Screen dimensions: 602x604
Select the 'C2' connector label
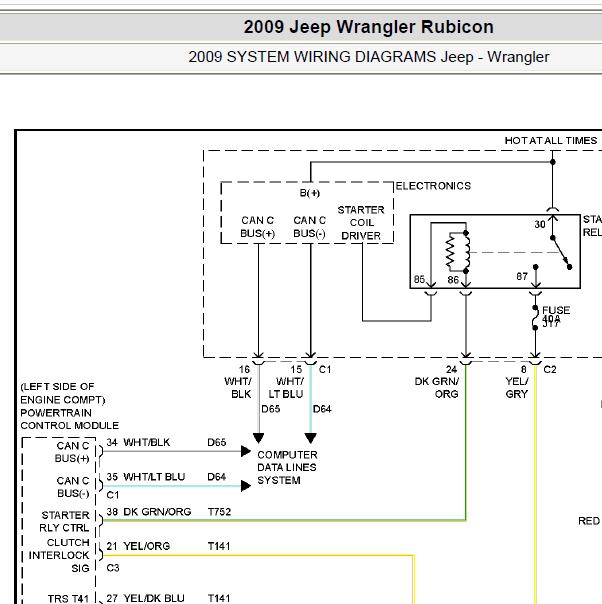(550, 370)
